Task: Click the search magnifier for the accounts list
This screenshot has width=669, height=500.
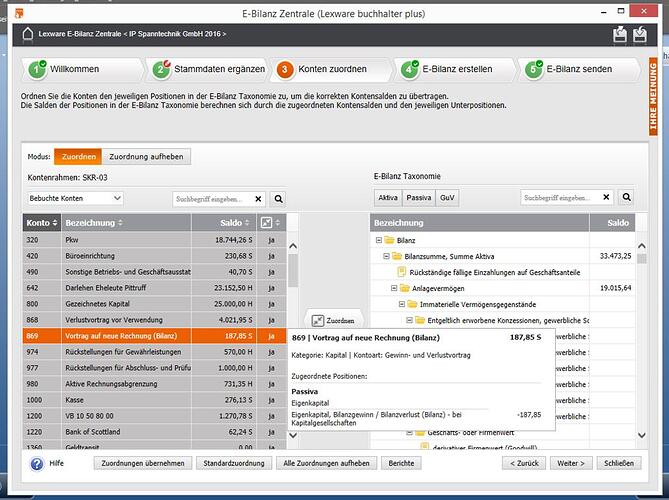Action: tap(278, 199)
